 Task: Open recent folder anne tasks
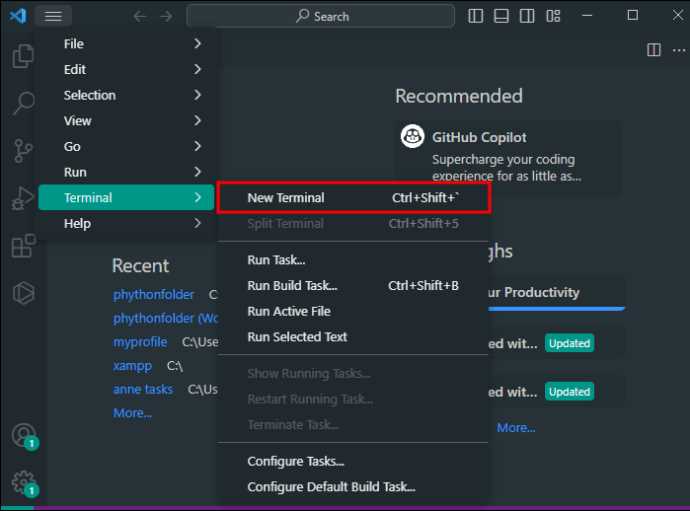[x=143, y=390]
